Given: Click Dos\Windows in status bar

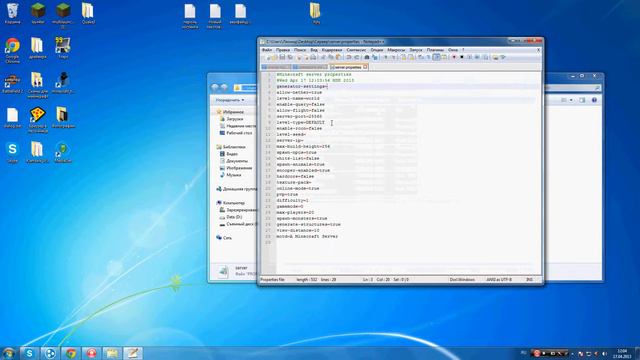Looking at the screenshot, I should pos(462,280).
